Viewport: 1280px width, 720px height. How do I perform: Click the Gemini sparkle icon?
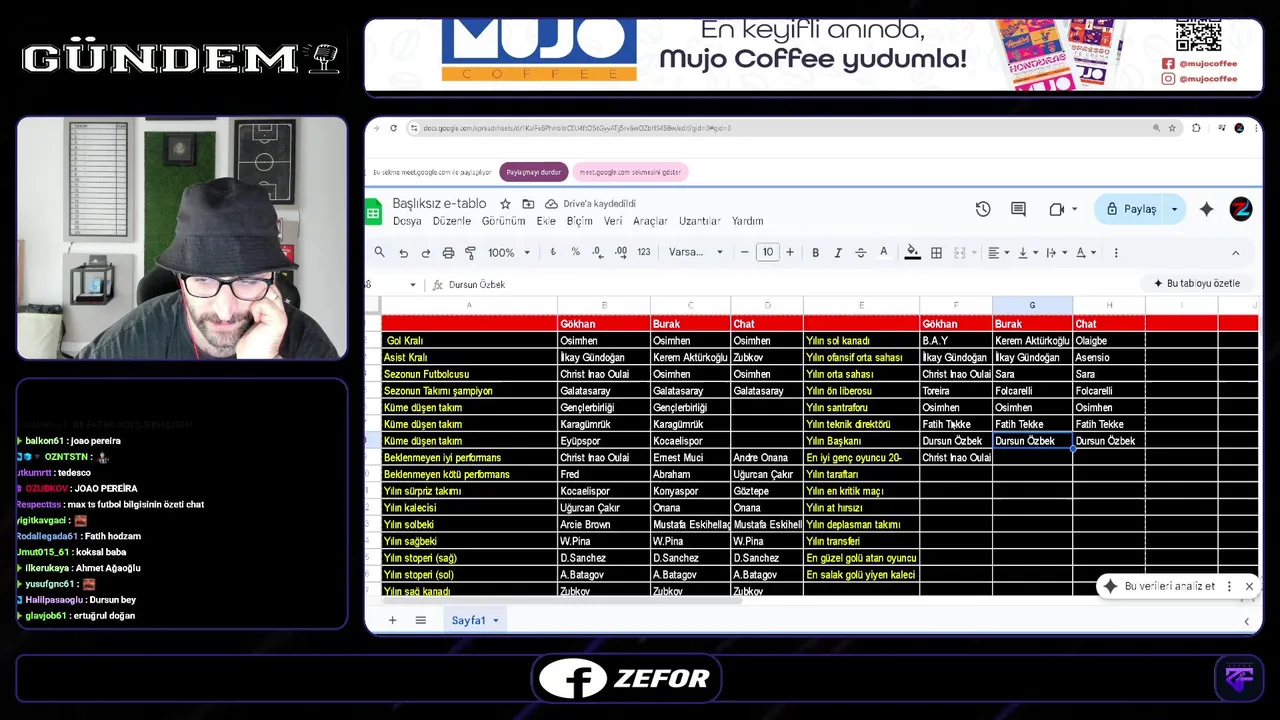1207,209
